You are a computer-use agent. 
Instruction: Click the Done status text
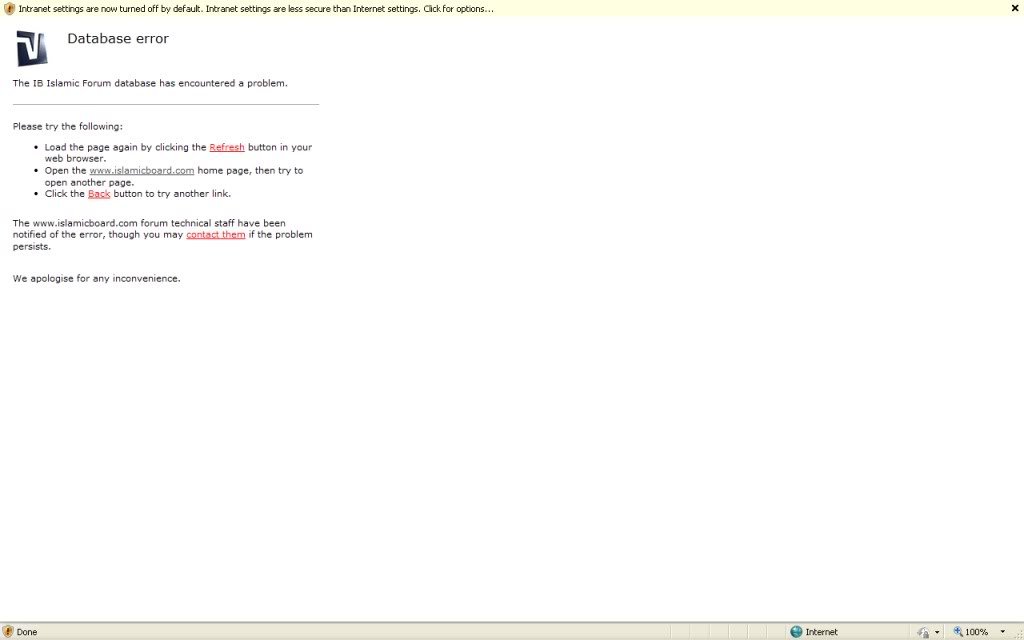click(27, 632)
